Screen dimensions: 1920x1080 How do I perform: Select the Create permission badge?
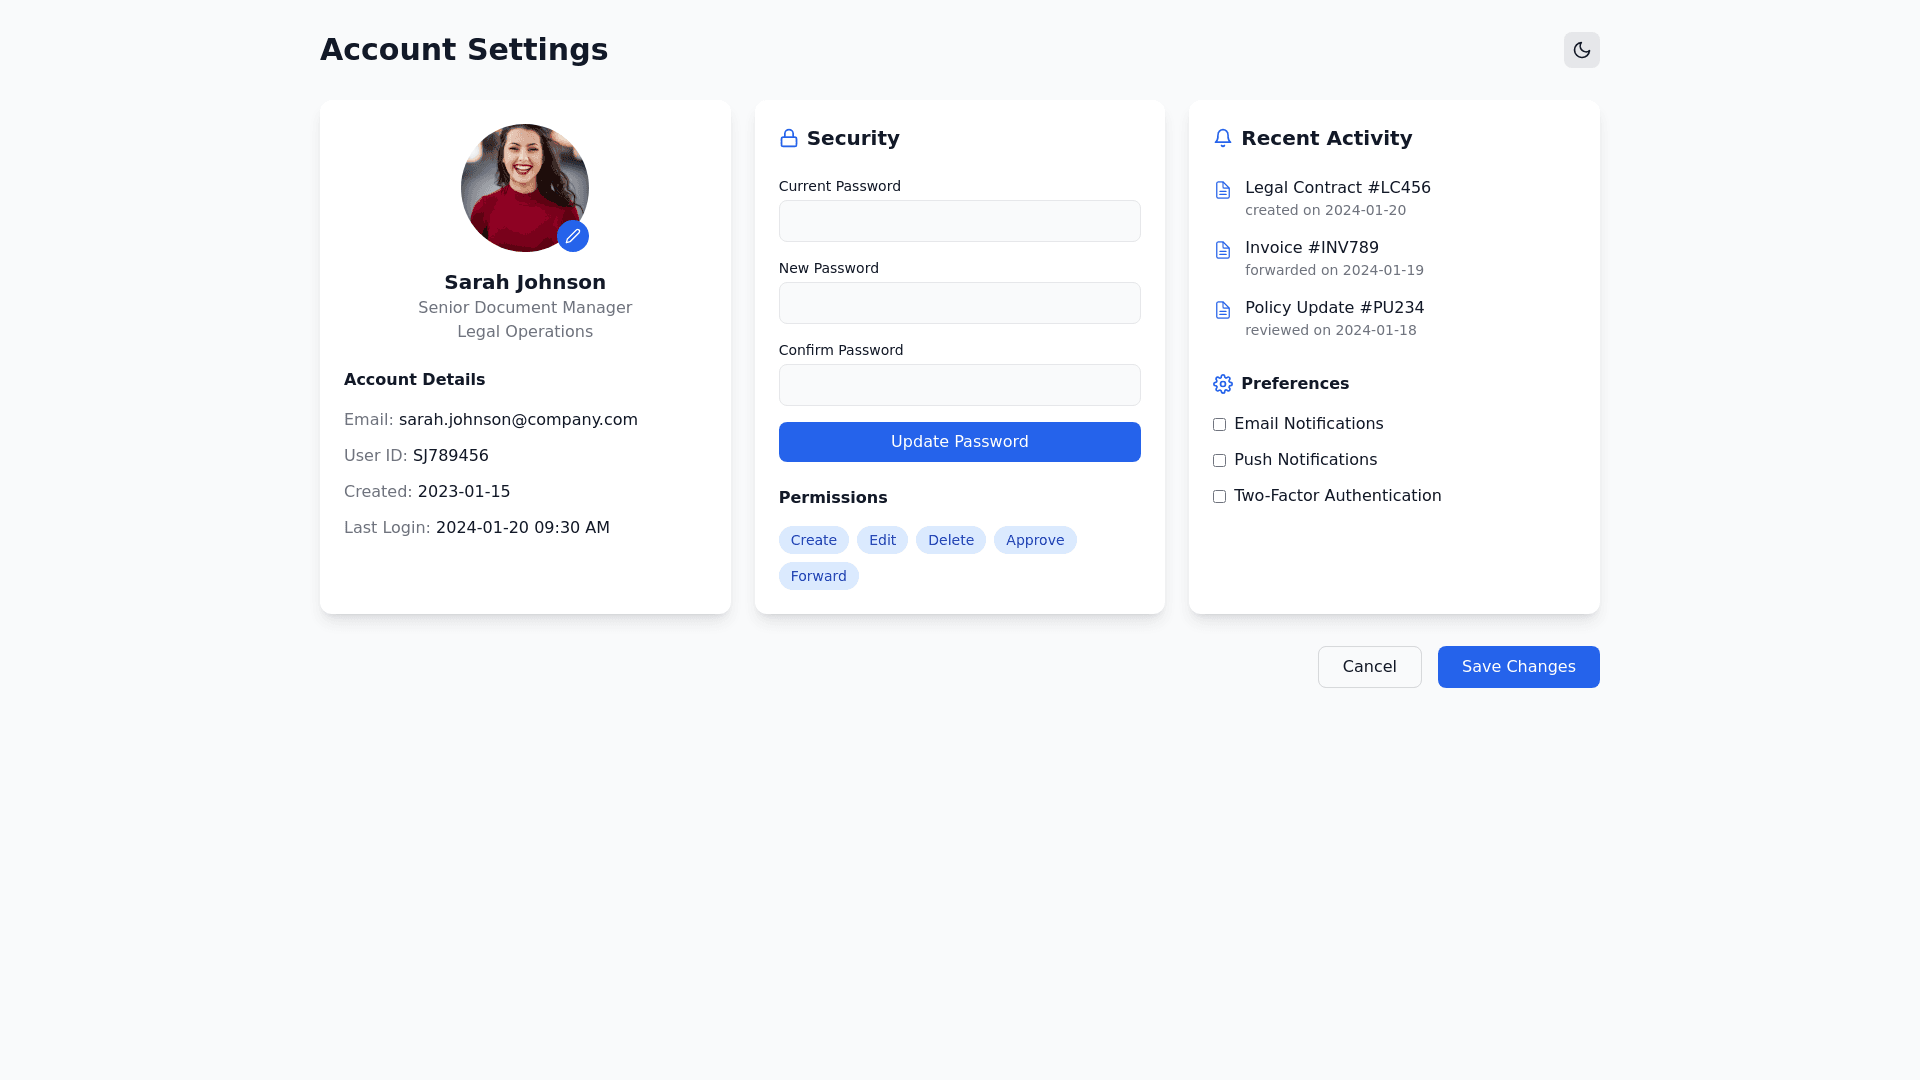pos(813,539)
